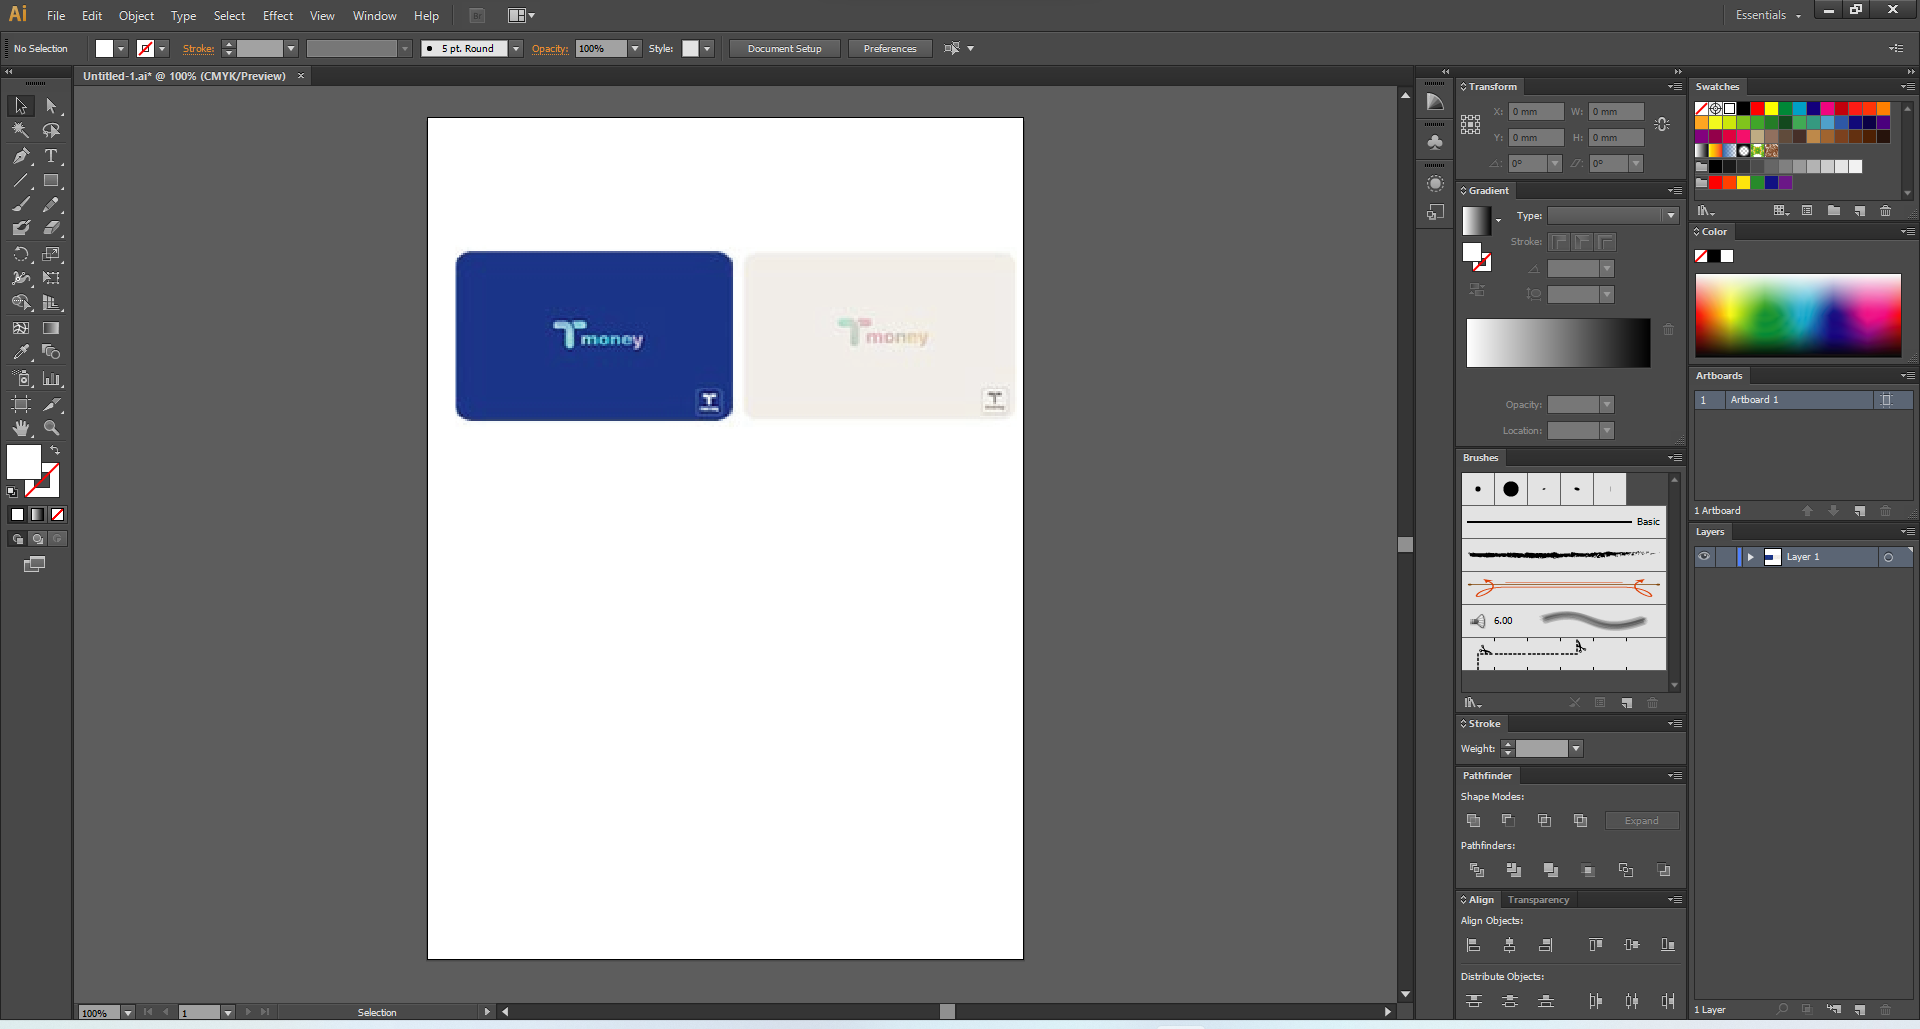
Task: Set paint mode to None
Action: [x=57, y=515]
